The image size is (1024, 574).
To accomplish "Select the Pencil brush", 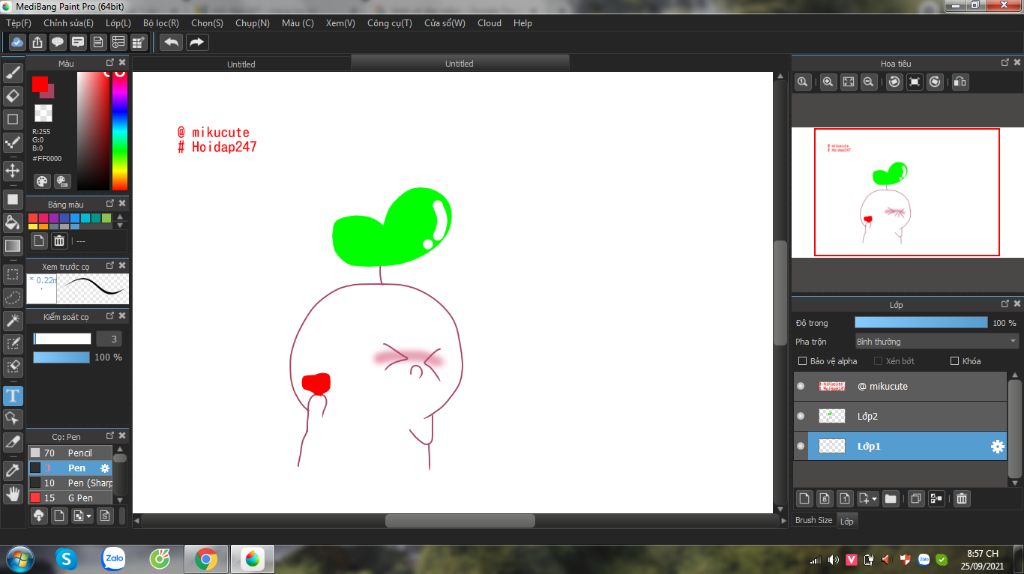I will click(x=71, y=453).
